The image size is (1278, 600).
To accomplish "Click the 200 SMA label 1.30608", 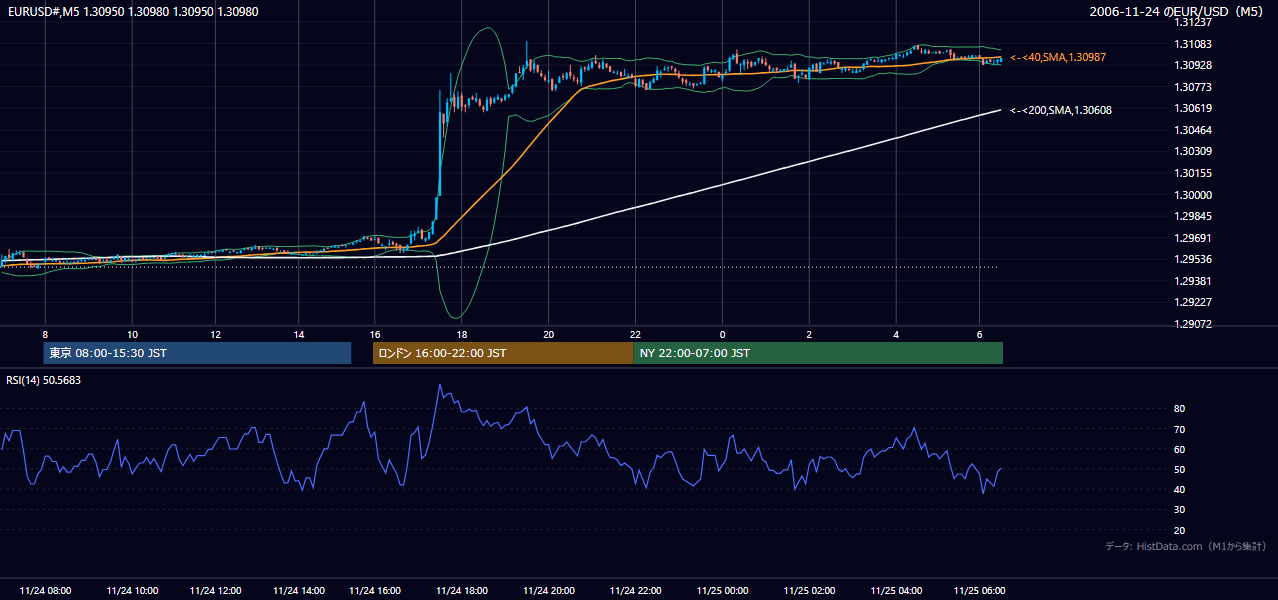I will click(1060, 110).
